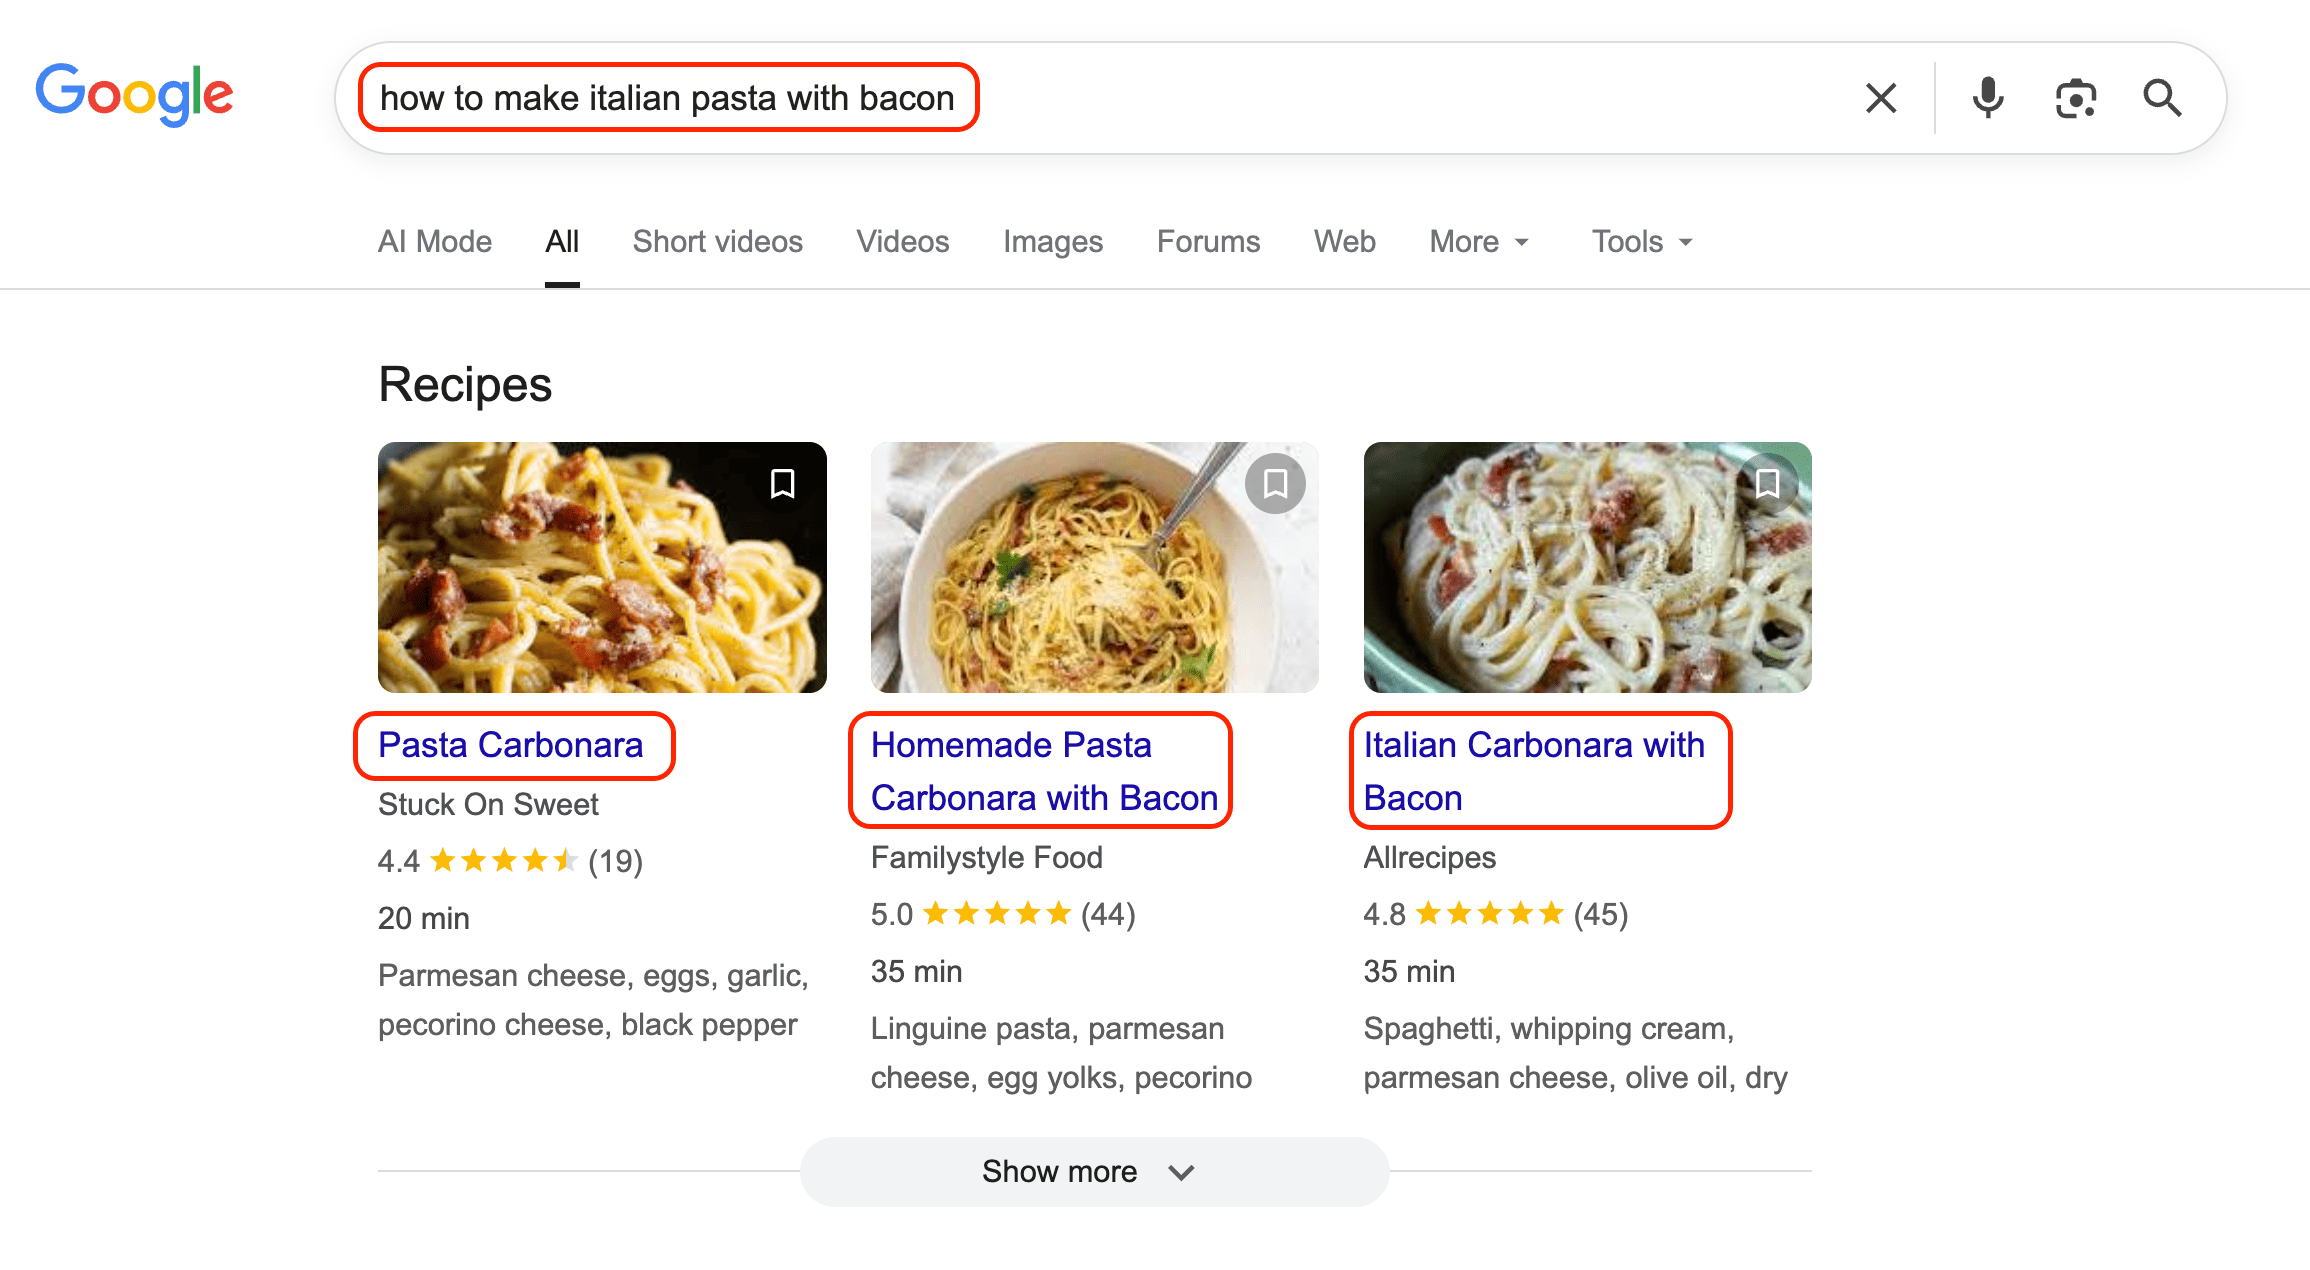Click the Google logo
This screenshot has height=1270, width=2310.
pos(135,92)
